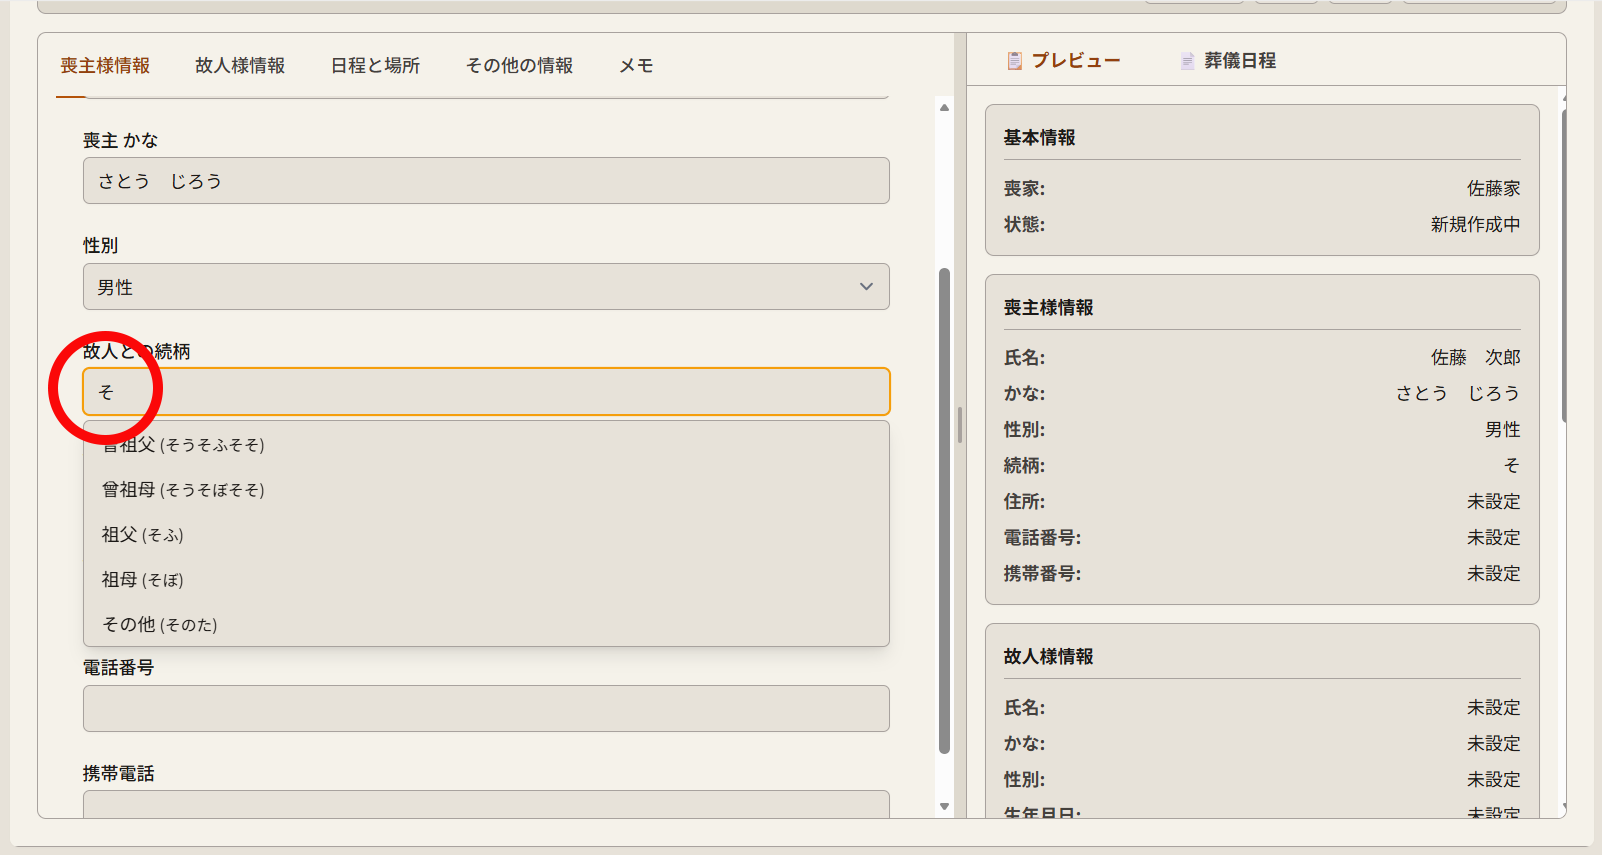The width and height of the screenshot is (1602, 855).
Task: Switch to the 故人様情報 tab
Action: coord(240,66)
